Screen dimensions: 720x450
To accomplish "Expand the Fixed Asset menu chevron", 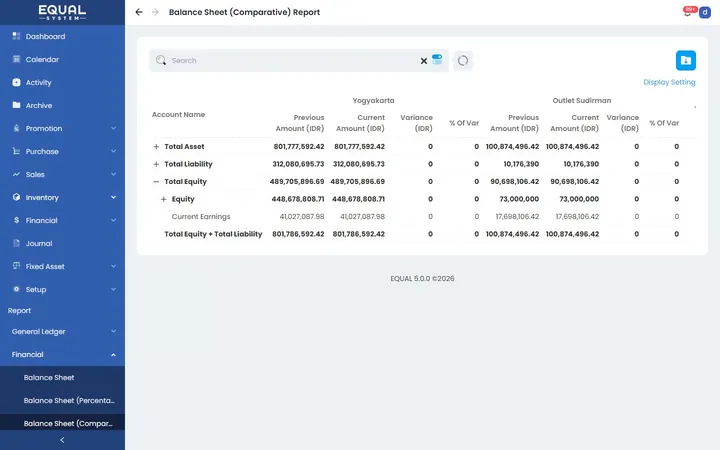I will (x=113, y=266).
